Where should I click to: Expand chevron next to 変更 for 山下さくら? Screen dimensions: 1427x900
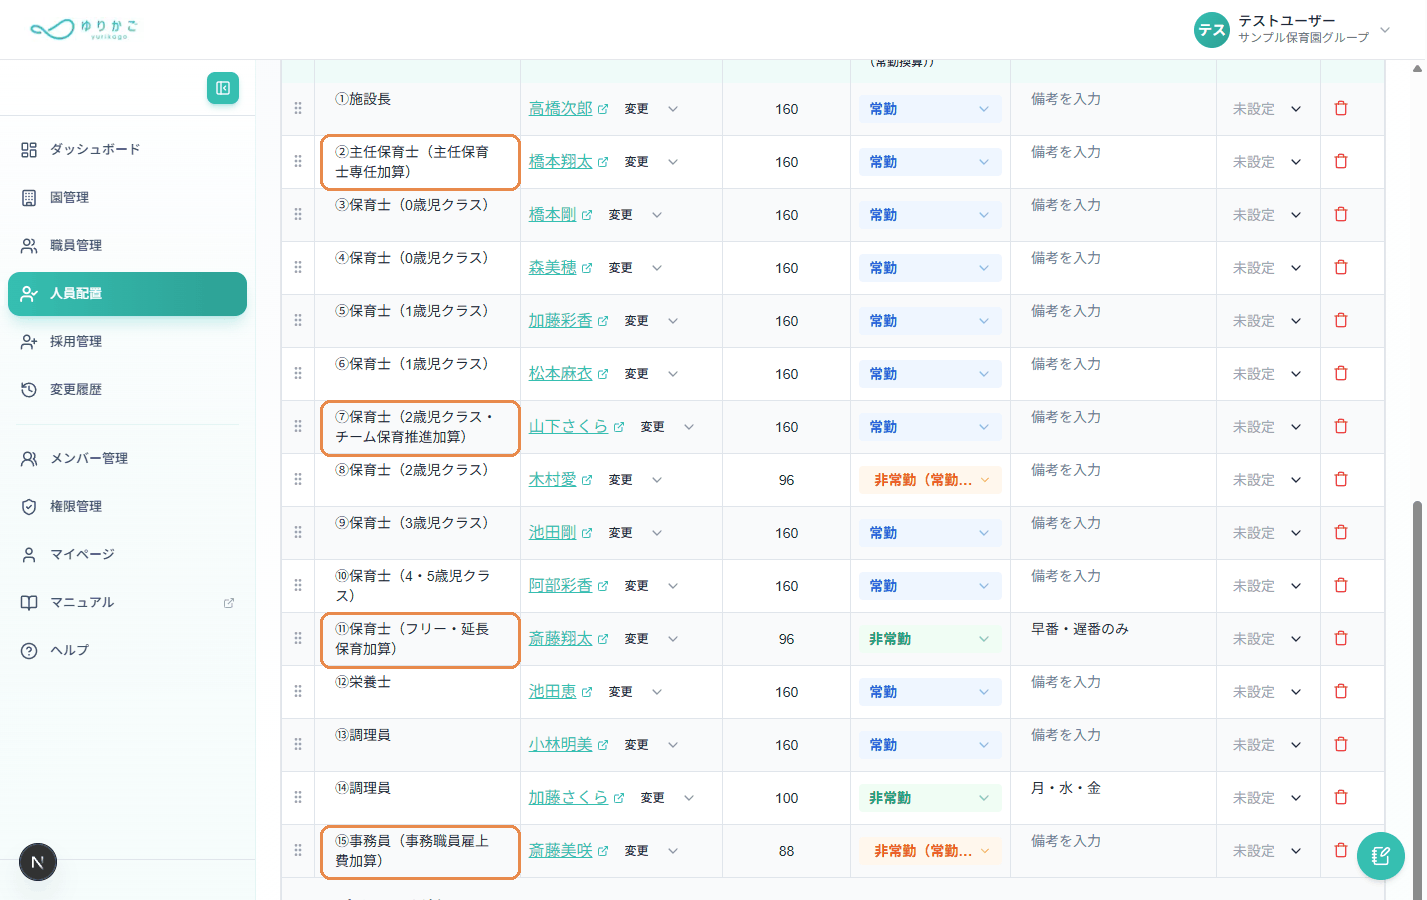pos(689,427)
